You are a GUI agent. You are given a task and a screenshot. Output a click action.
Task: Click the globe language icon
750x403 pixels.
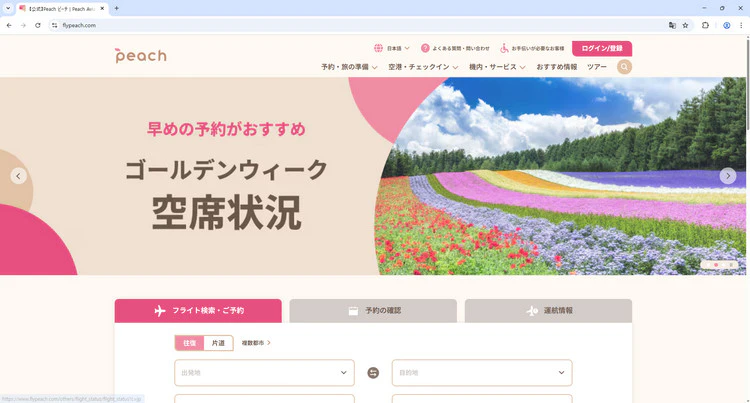(x=378, y=48)
